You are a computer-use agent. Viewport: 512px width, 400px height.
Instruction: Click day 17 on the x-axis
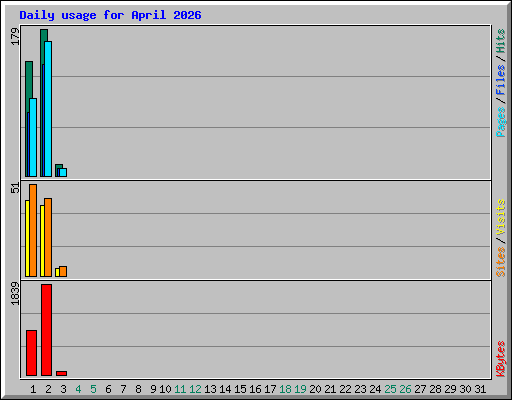coord(270,389)
